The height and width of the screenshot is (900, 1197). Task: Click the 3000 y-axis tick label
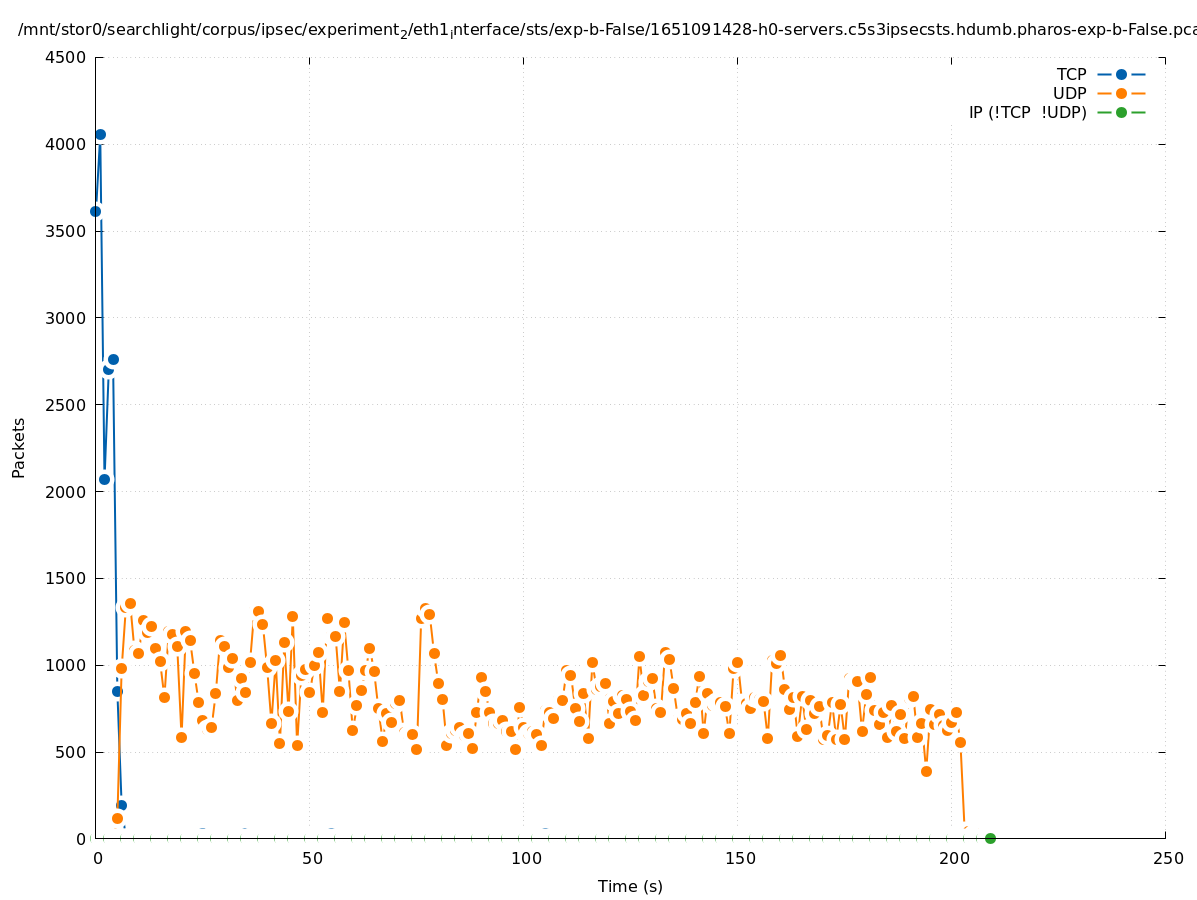[66, 318]
